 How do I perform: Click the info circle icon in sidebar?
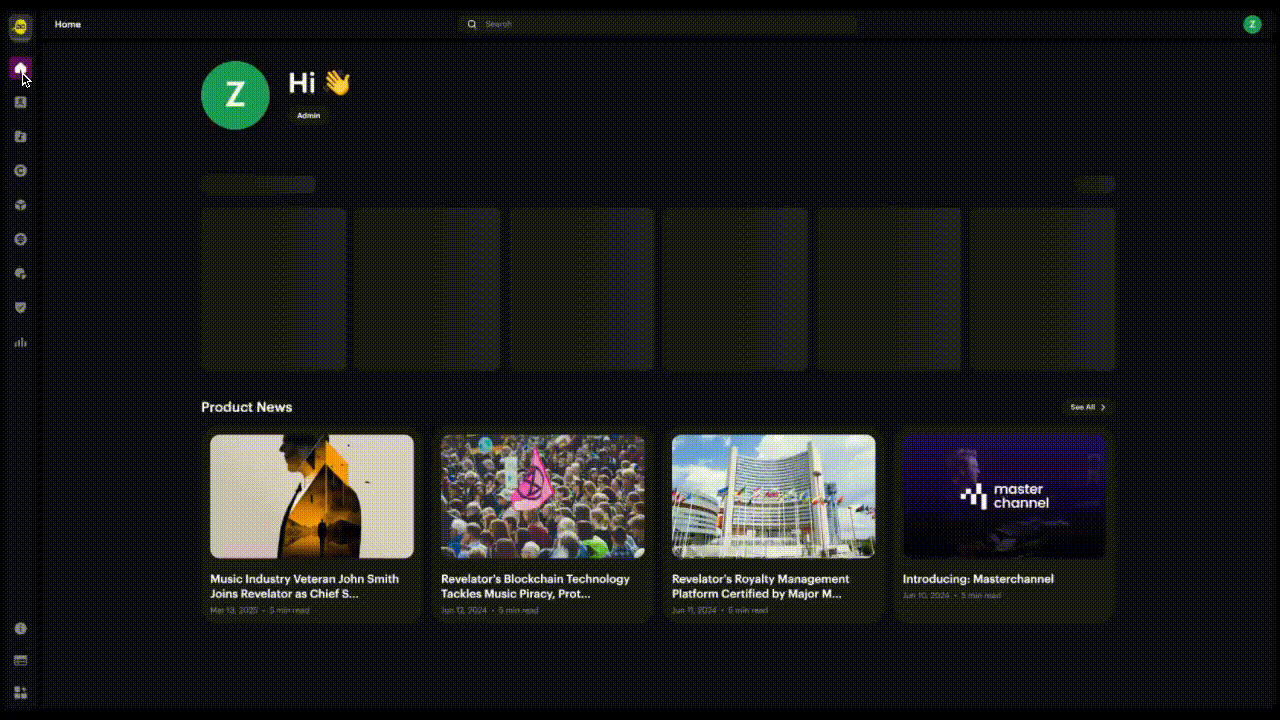click(20, 629)
